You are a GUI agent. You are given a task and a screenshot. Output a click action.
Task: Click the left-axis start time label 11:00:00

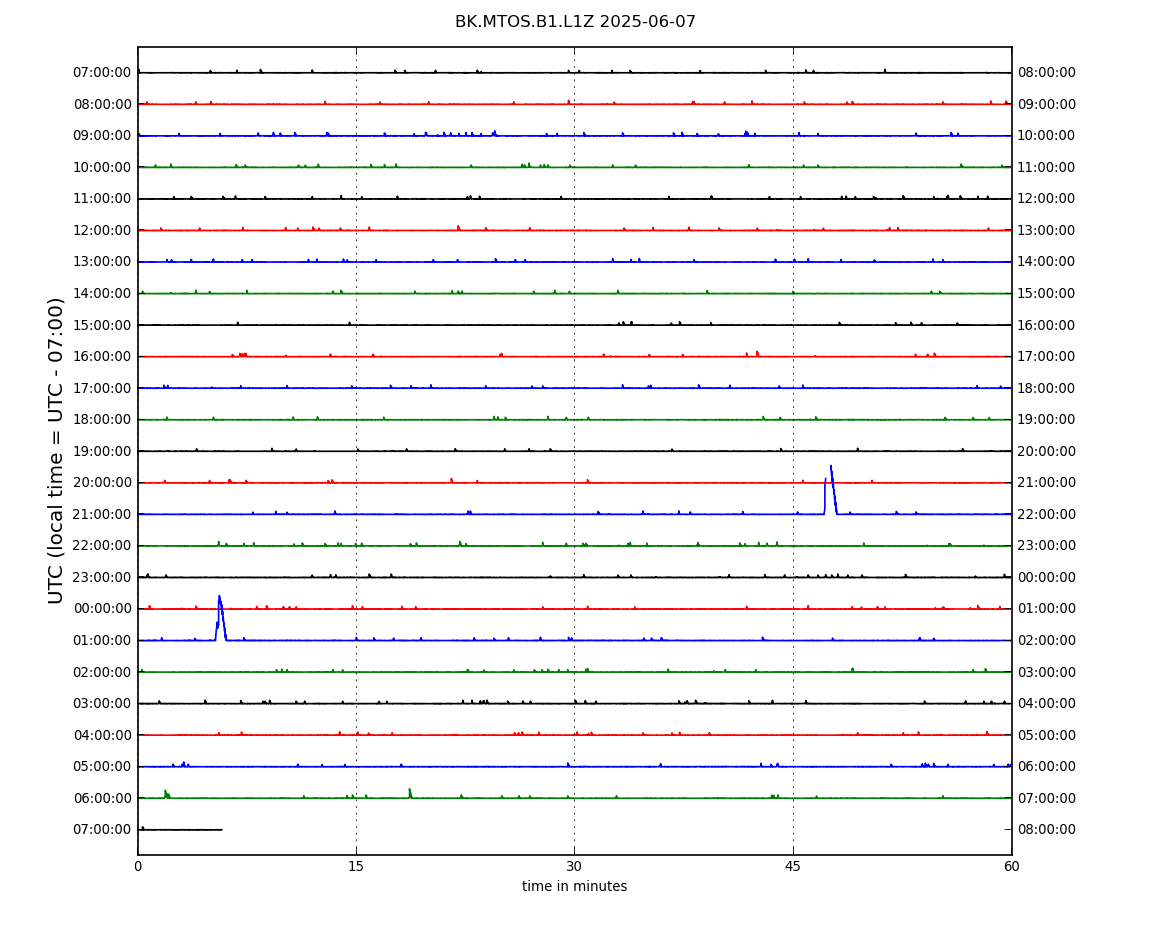click(x=103, y=199)
